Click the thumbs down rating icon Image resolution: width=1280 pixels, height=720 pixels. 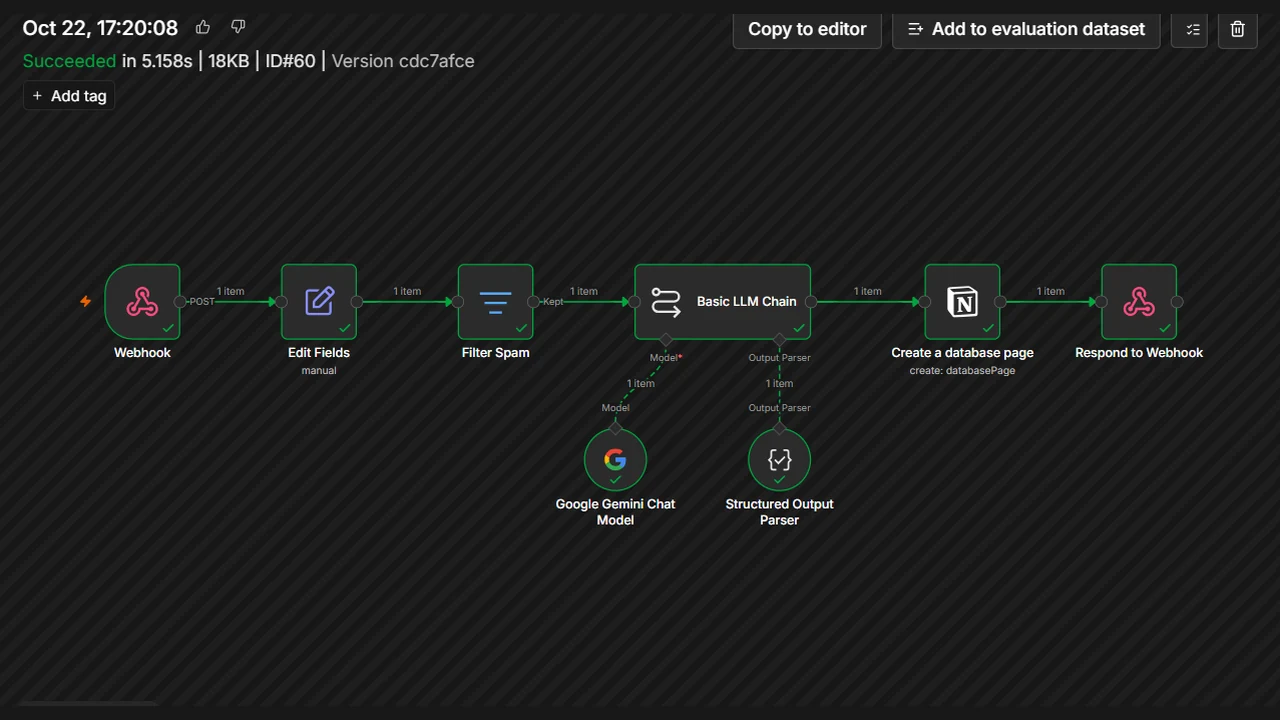click(238, 27)
